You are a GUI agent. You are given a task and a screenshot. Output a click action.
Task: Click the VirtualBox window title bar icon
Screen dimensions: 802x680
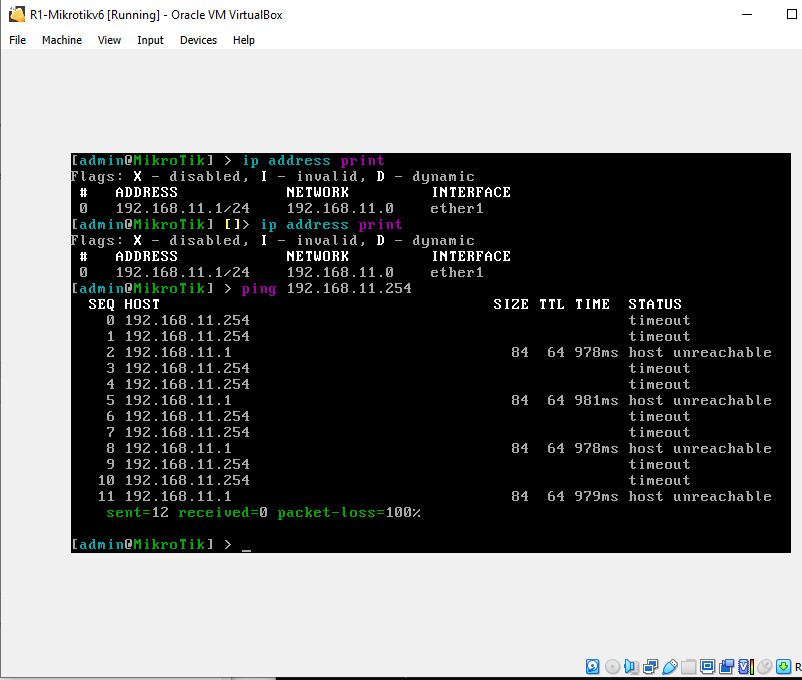coord(14,15)
